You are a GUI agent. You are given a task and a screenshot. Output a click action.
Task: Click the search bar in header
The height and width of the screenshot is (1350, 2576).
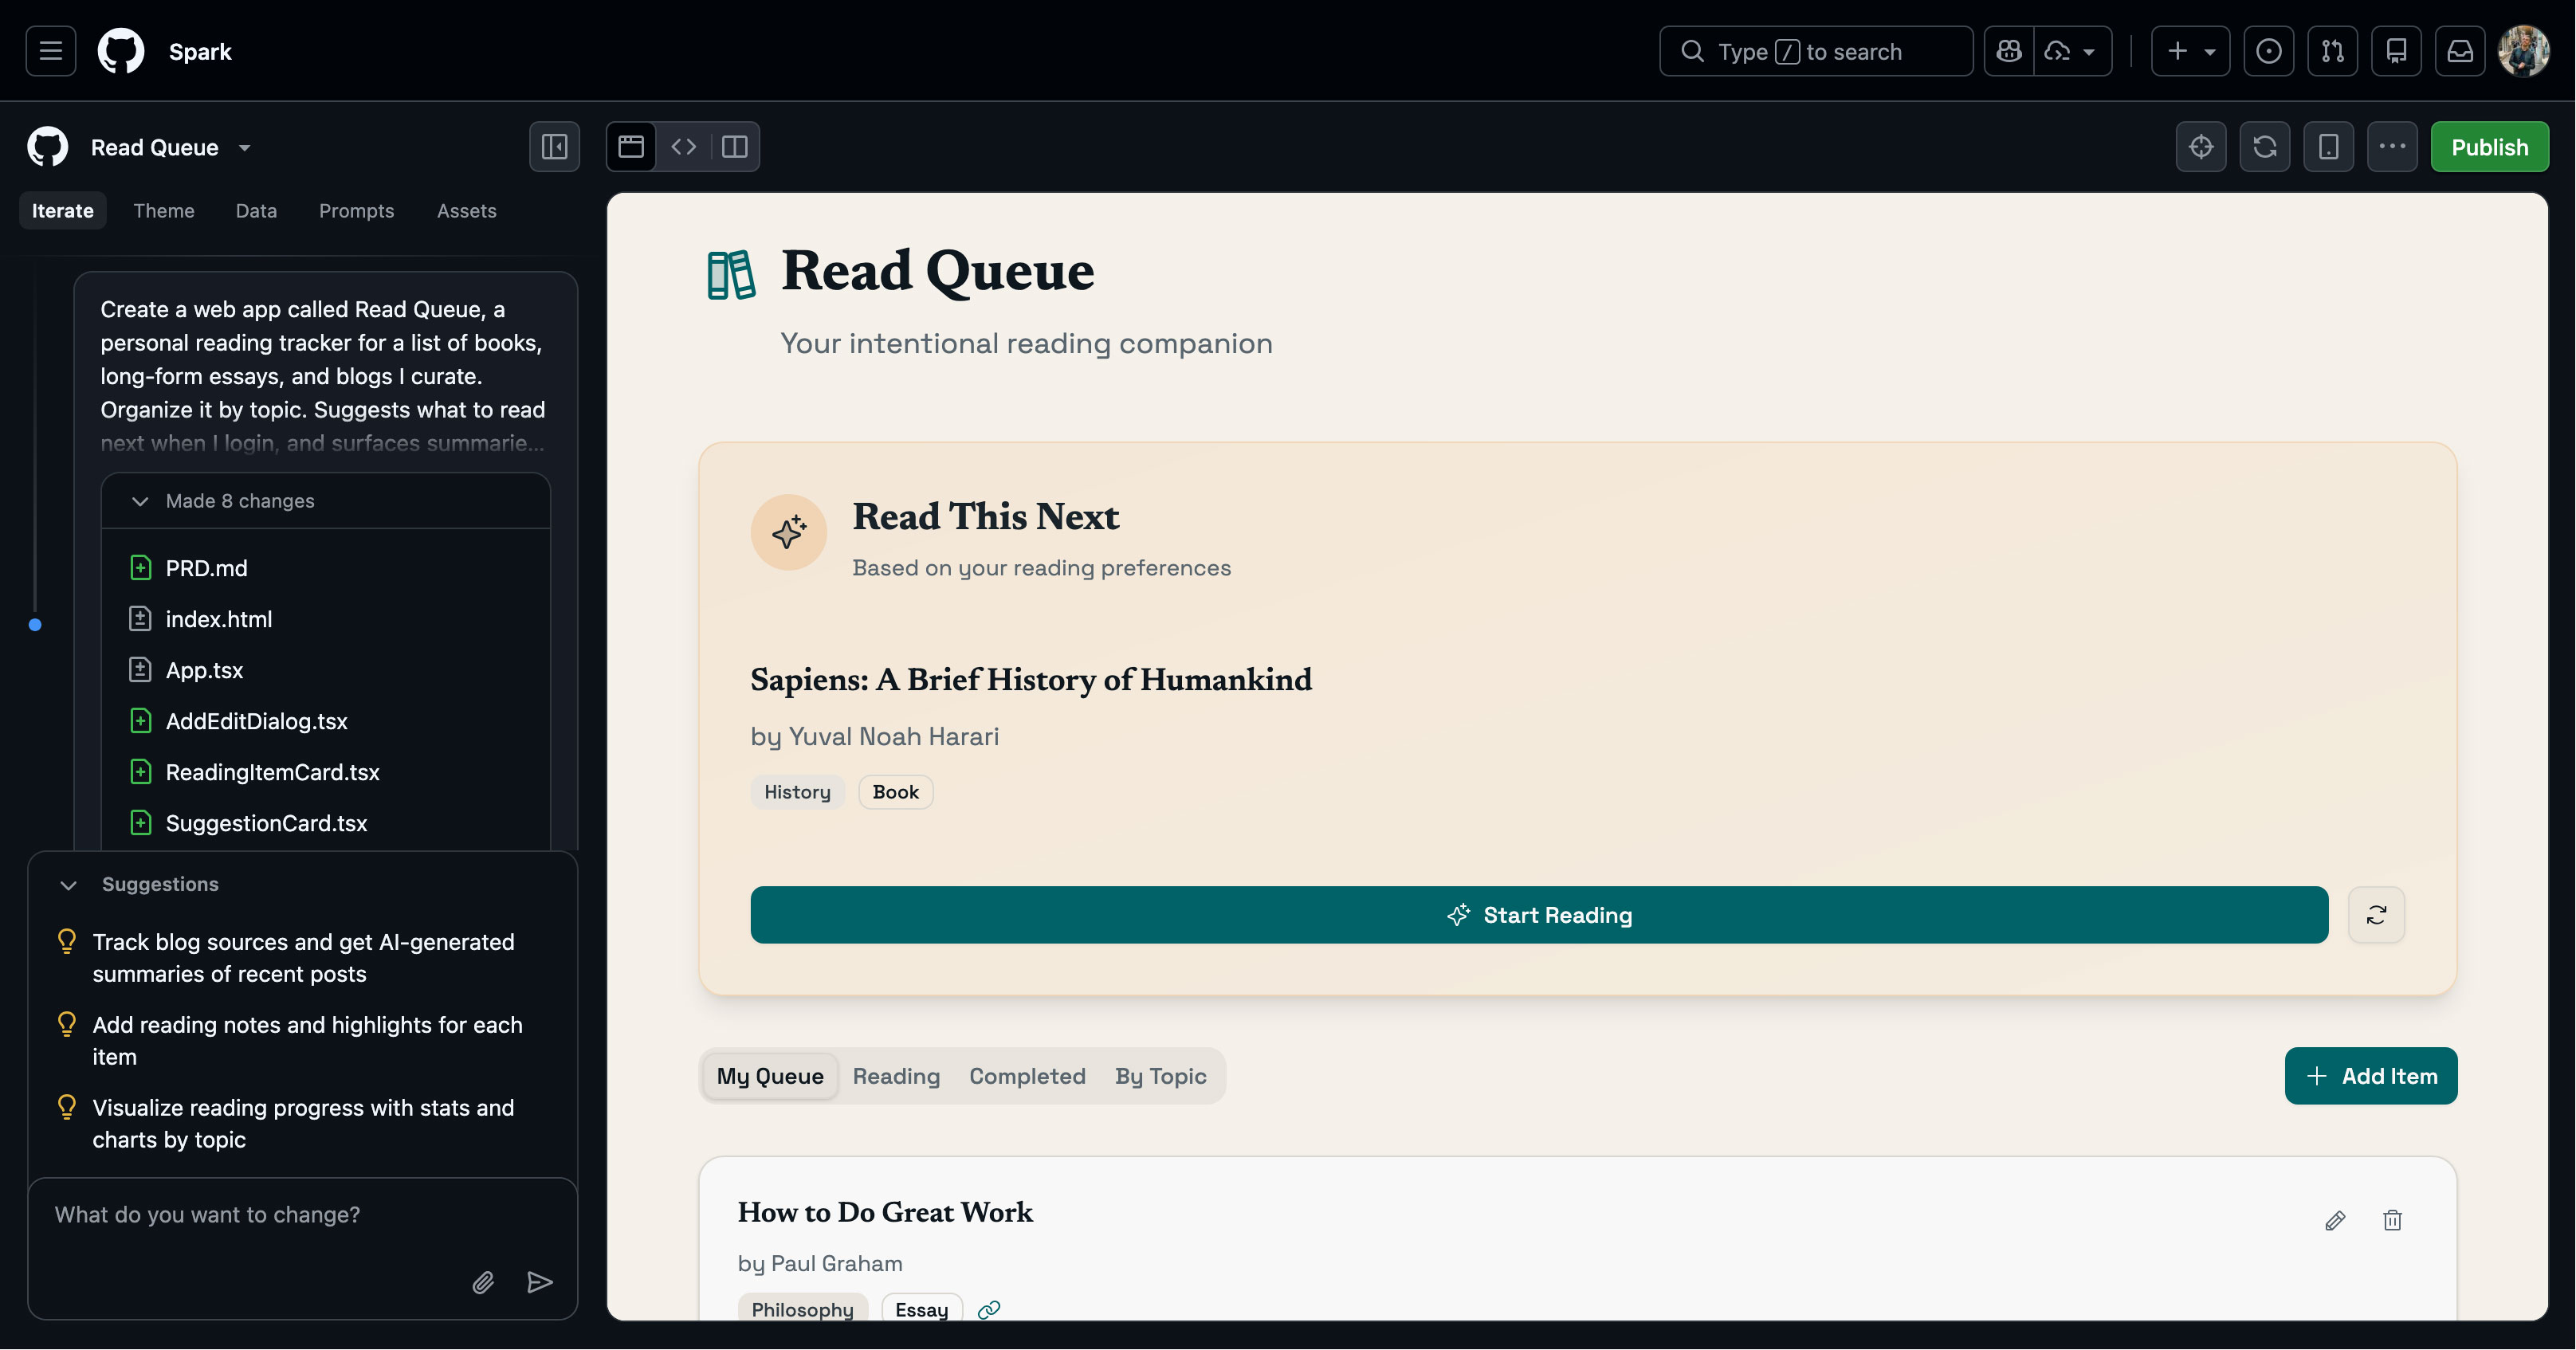click(x=1816, y=51)
